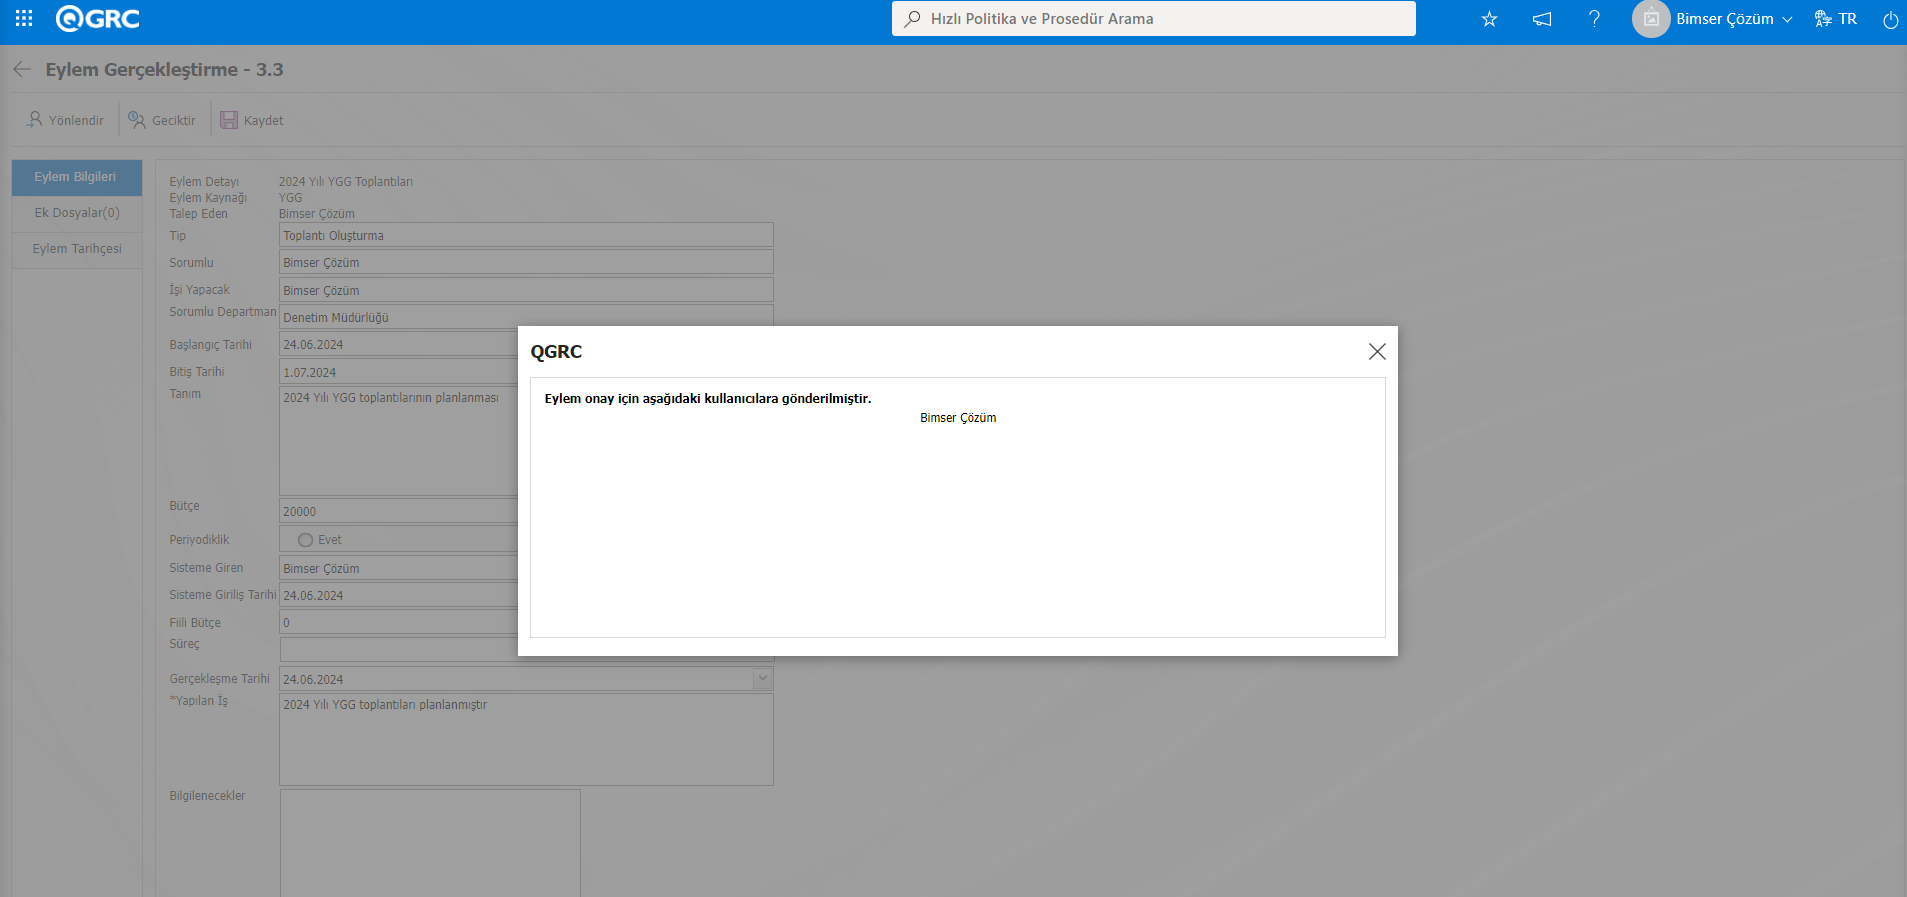Expand the Bimser Çözüm user menu

pyautogui.click(x=1734, y=18)
